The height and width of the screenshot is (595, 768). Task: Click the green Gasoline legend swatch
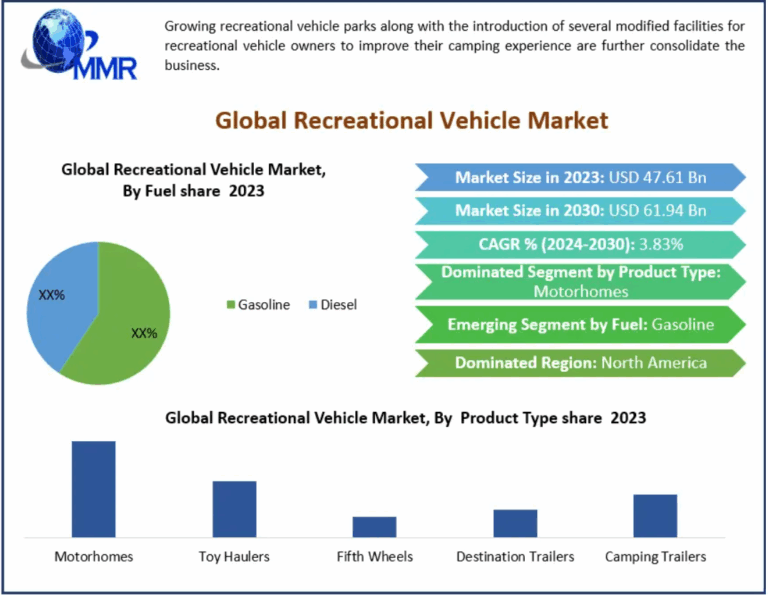pos(230,305)
